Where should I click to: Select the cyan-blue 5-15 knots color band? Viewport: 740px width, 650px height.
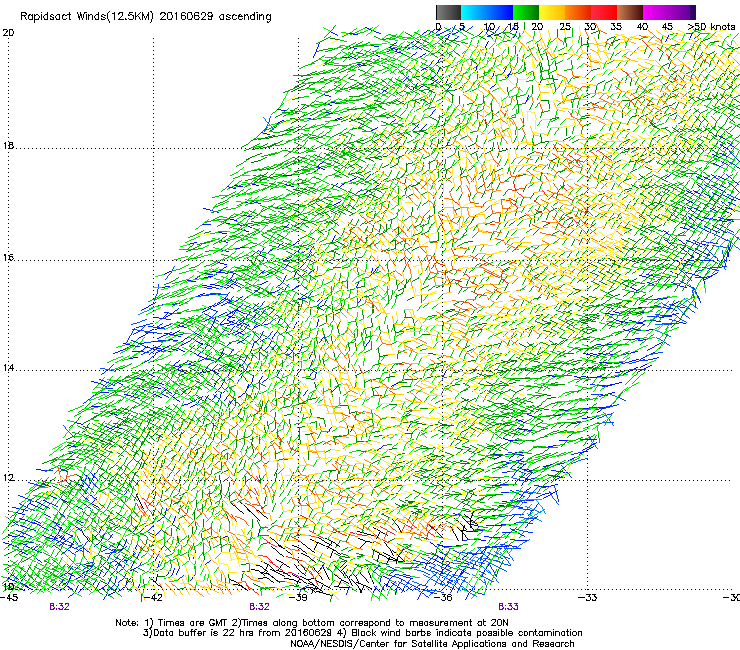tap(487, 12)
